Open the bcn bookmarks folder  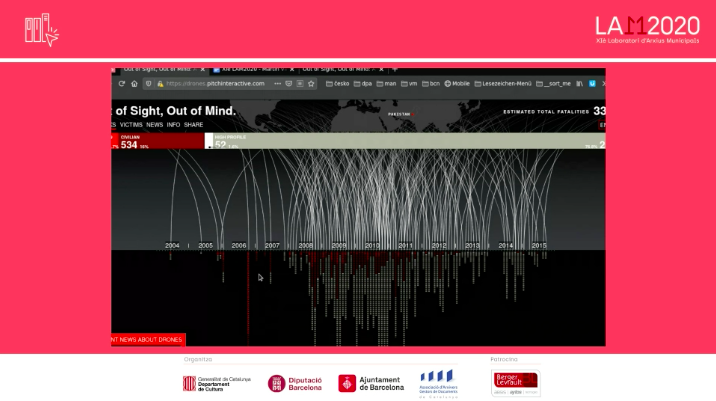(431, 84)
